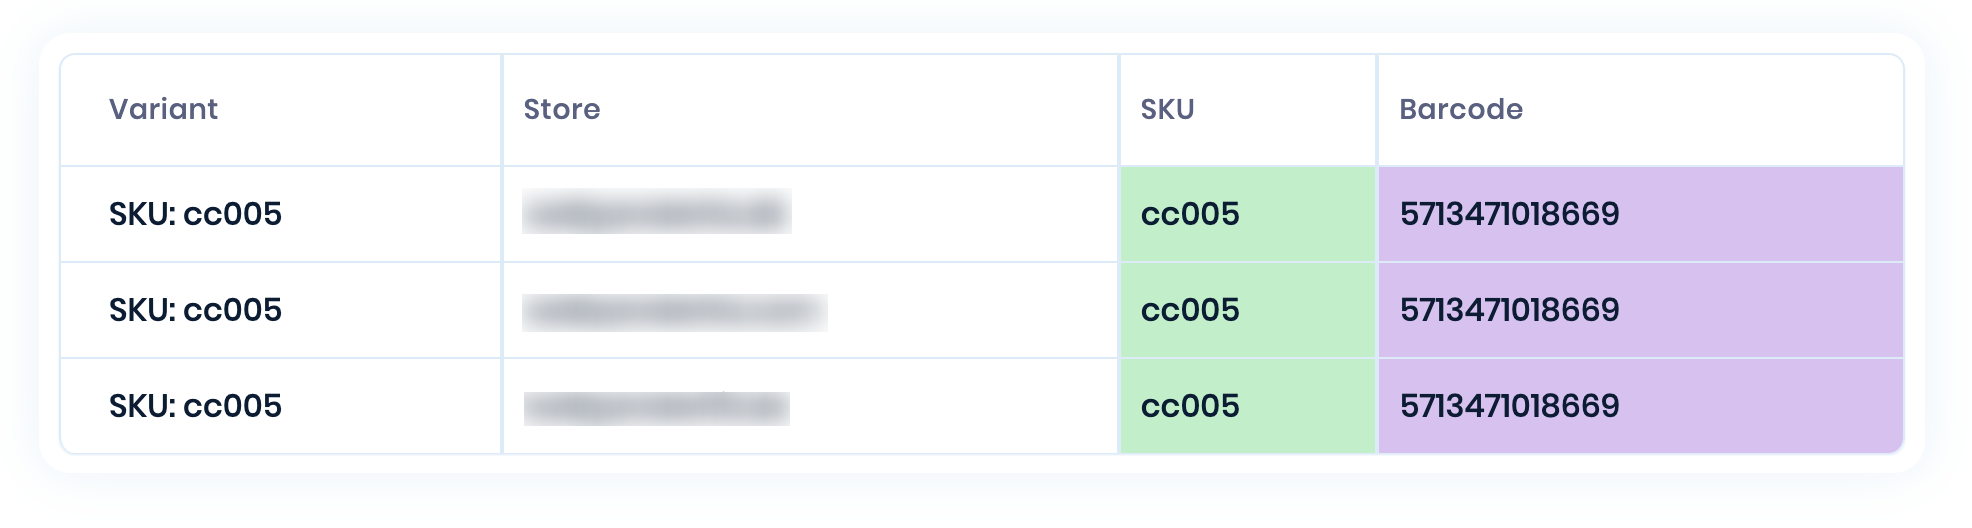
Task: Select the first row's SKU: cc005 variant
Action: [x=195, y=214]
